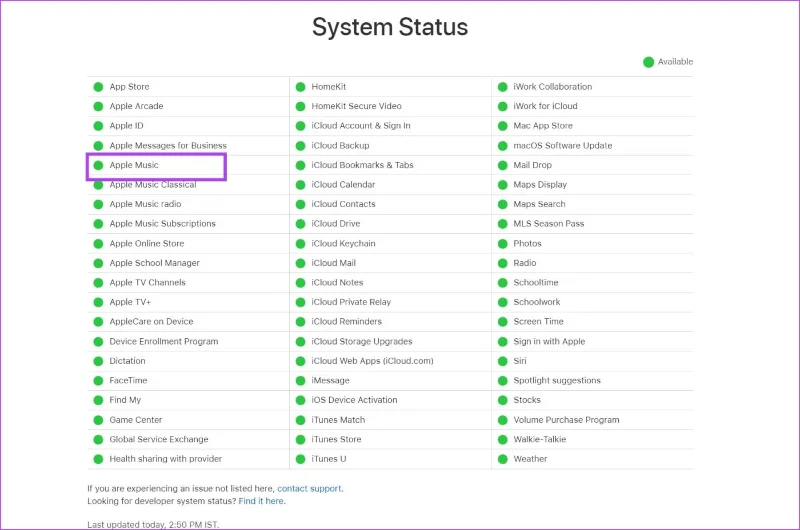Click iCloud Bookmarks & Tabs text
The image size is (800, 530).
362,165
